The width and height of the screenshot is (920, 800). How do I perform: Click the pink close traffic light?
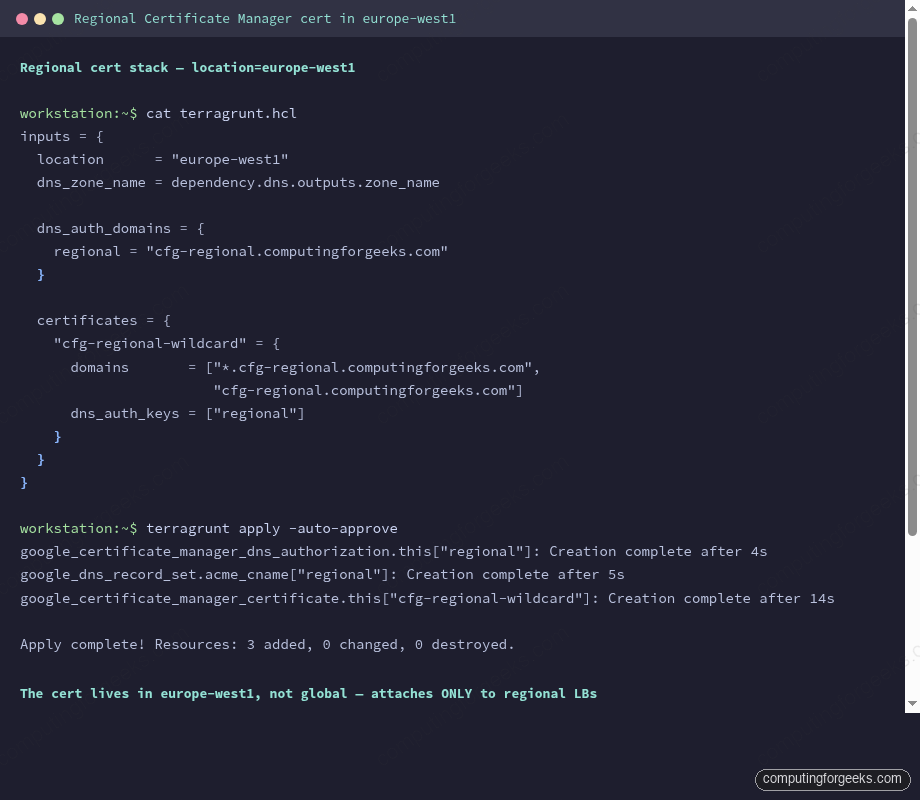point(22,17)
